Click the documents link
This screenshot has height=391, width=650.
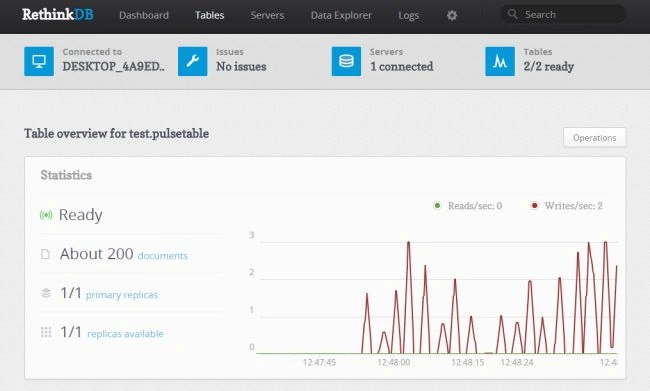pos(162,255)
